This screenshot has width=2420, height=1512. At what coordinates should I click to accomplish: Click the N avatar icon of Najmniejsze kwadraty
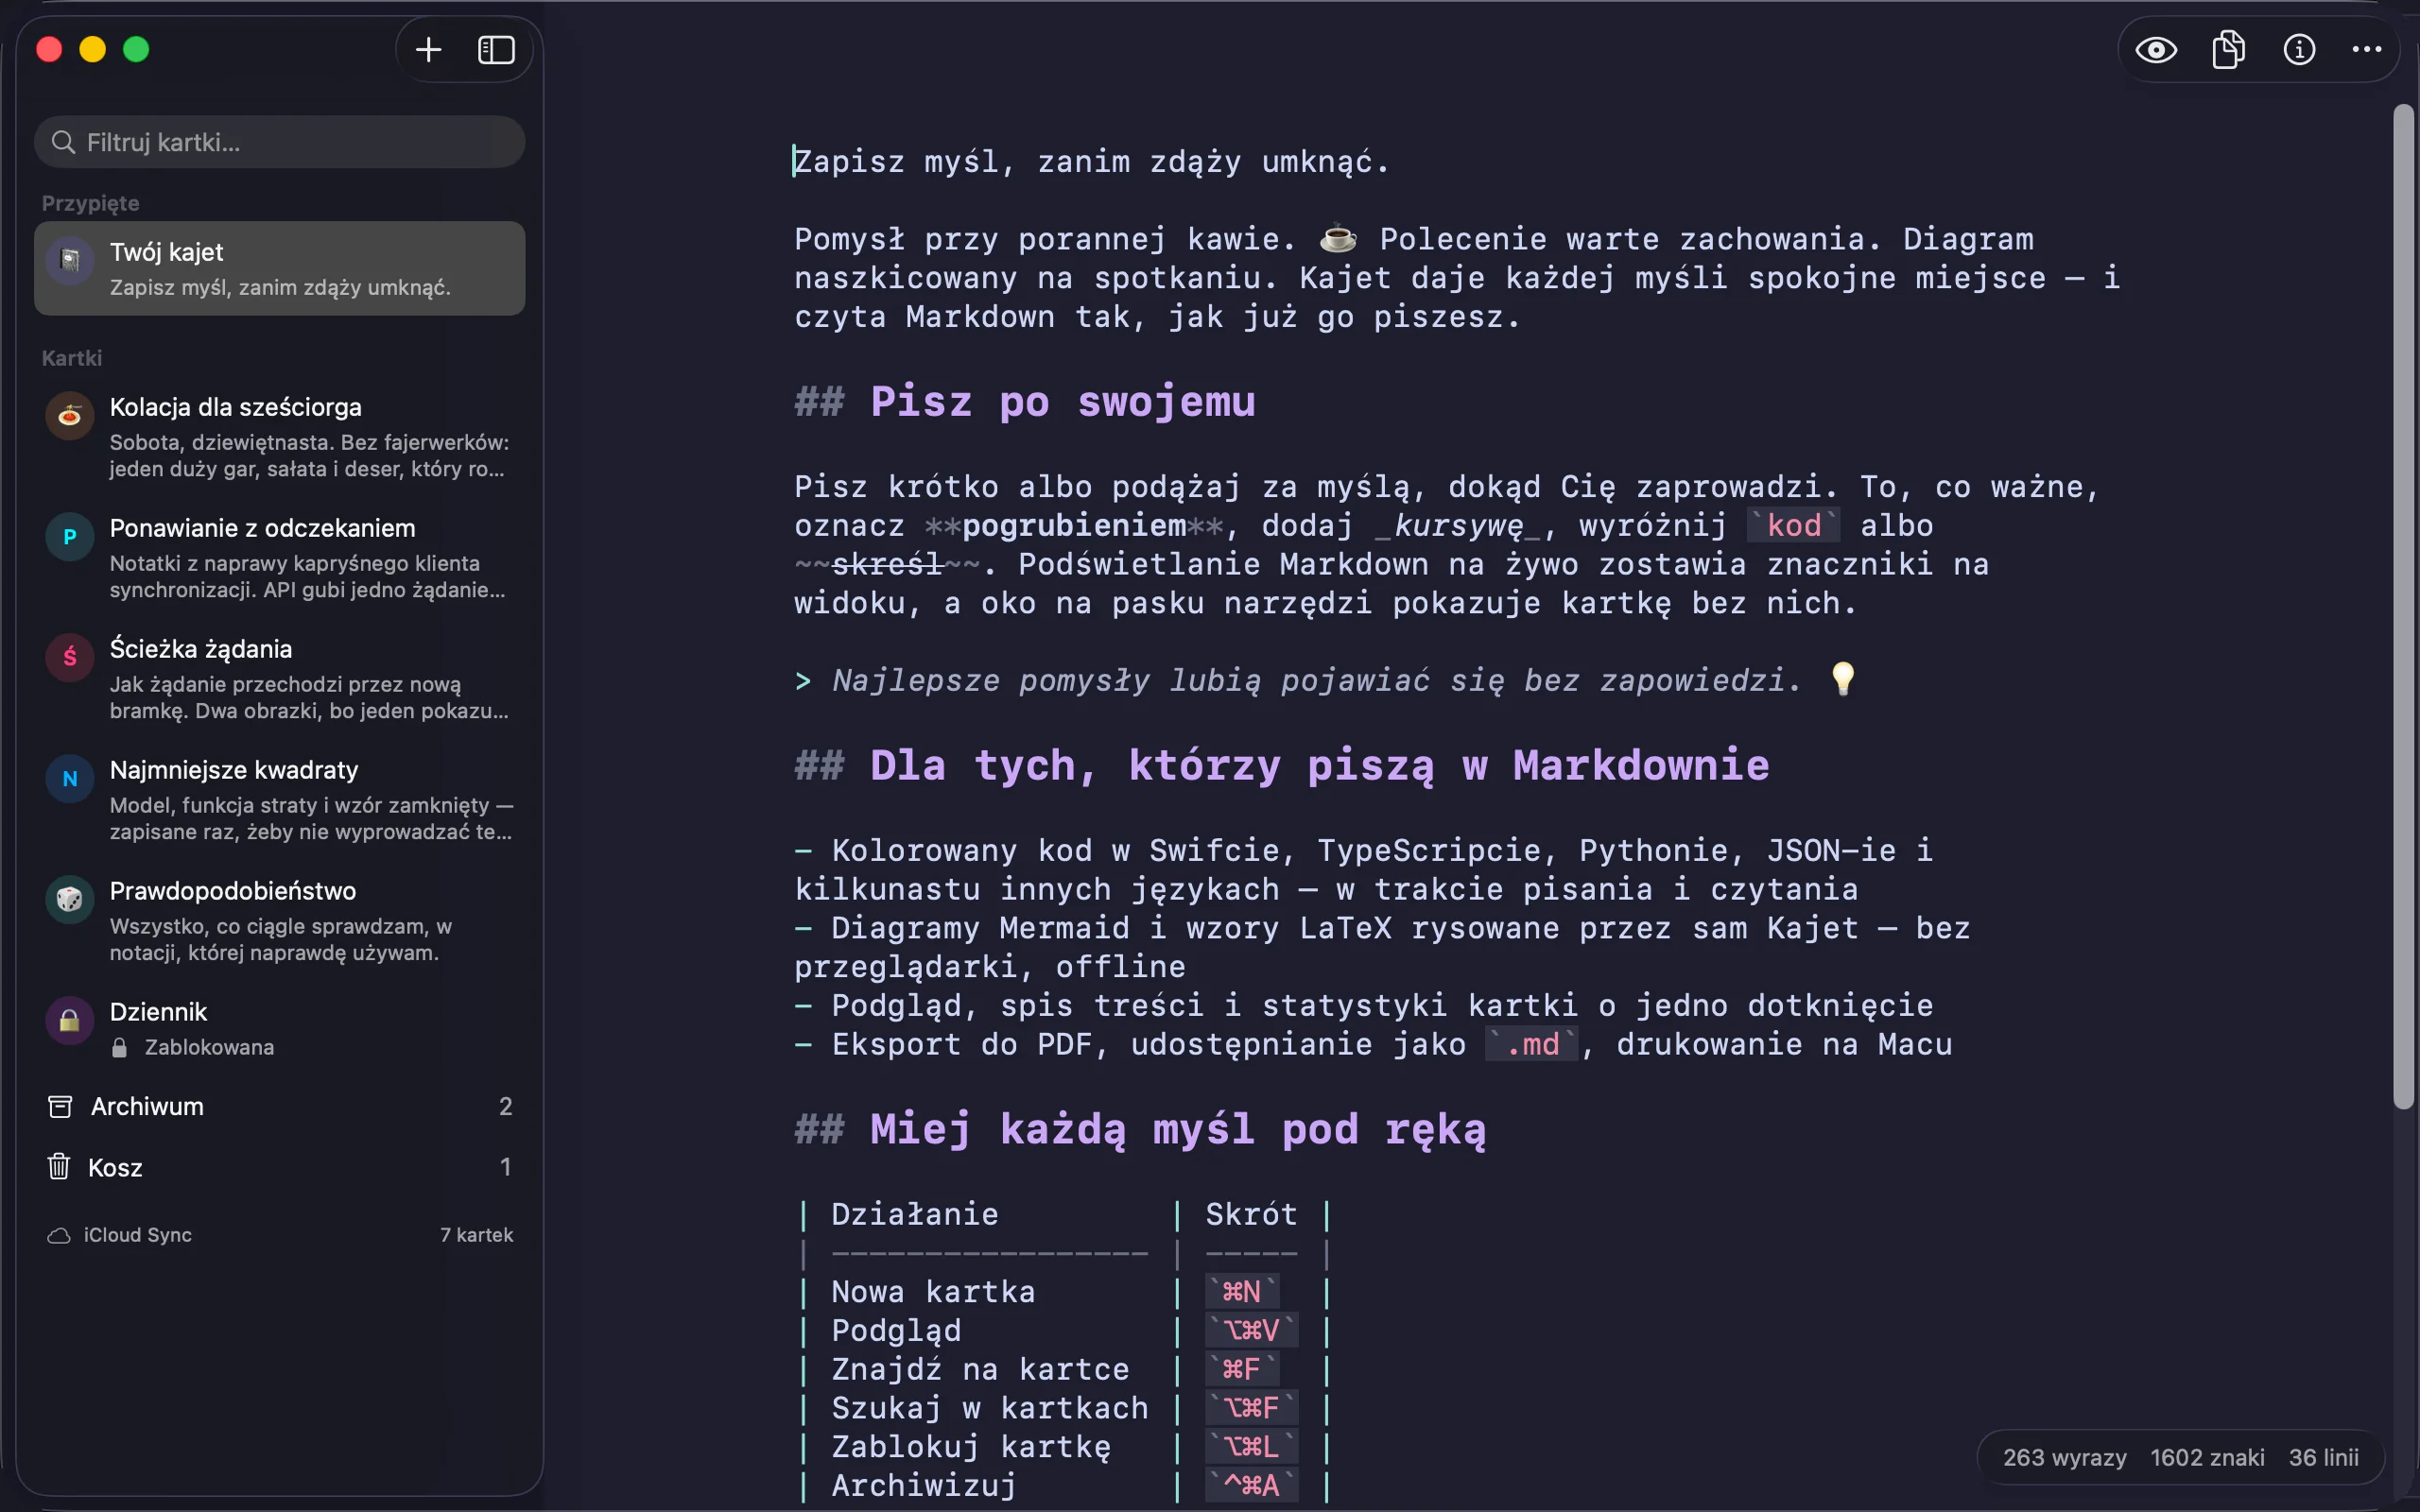point(70,779)
